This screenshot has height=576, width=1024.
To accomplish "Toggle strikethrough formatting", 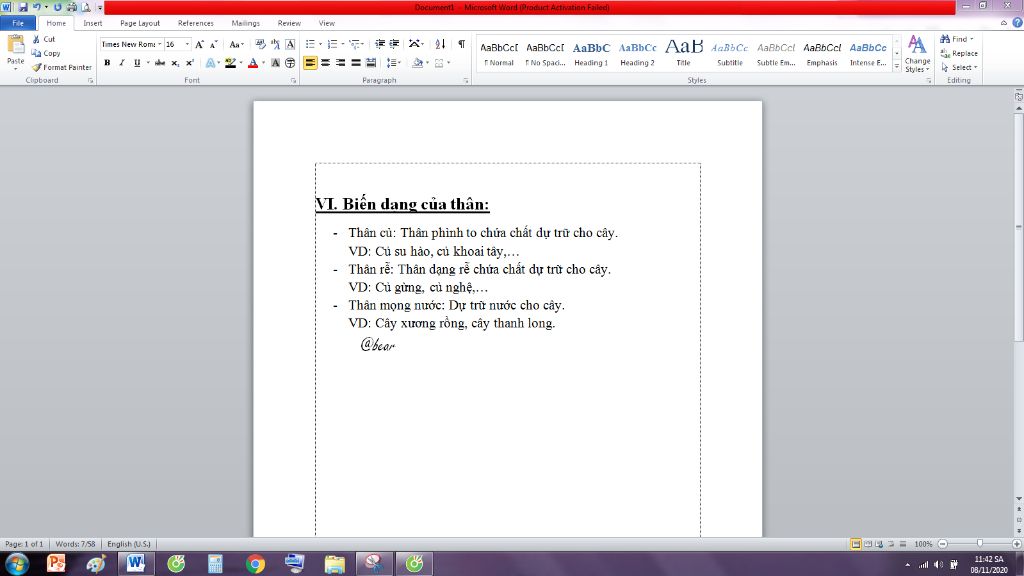I will coord(160,63).
